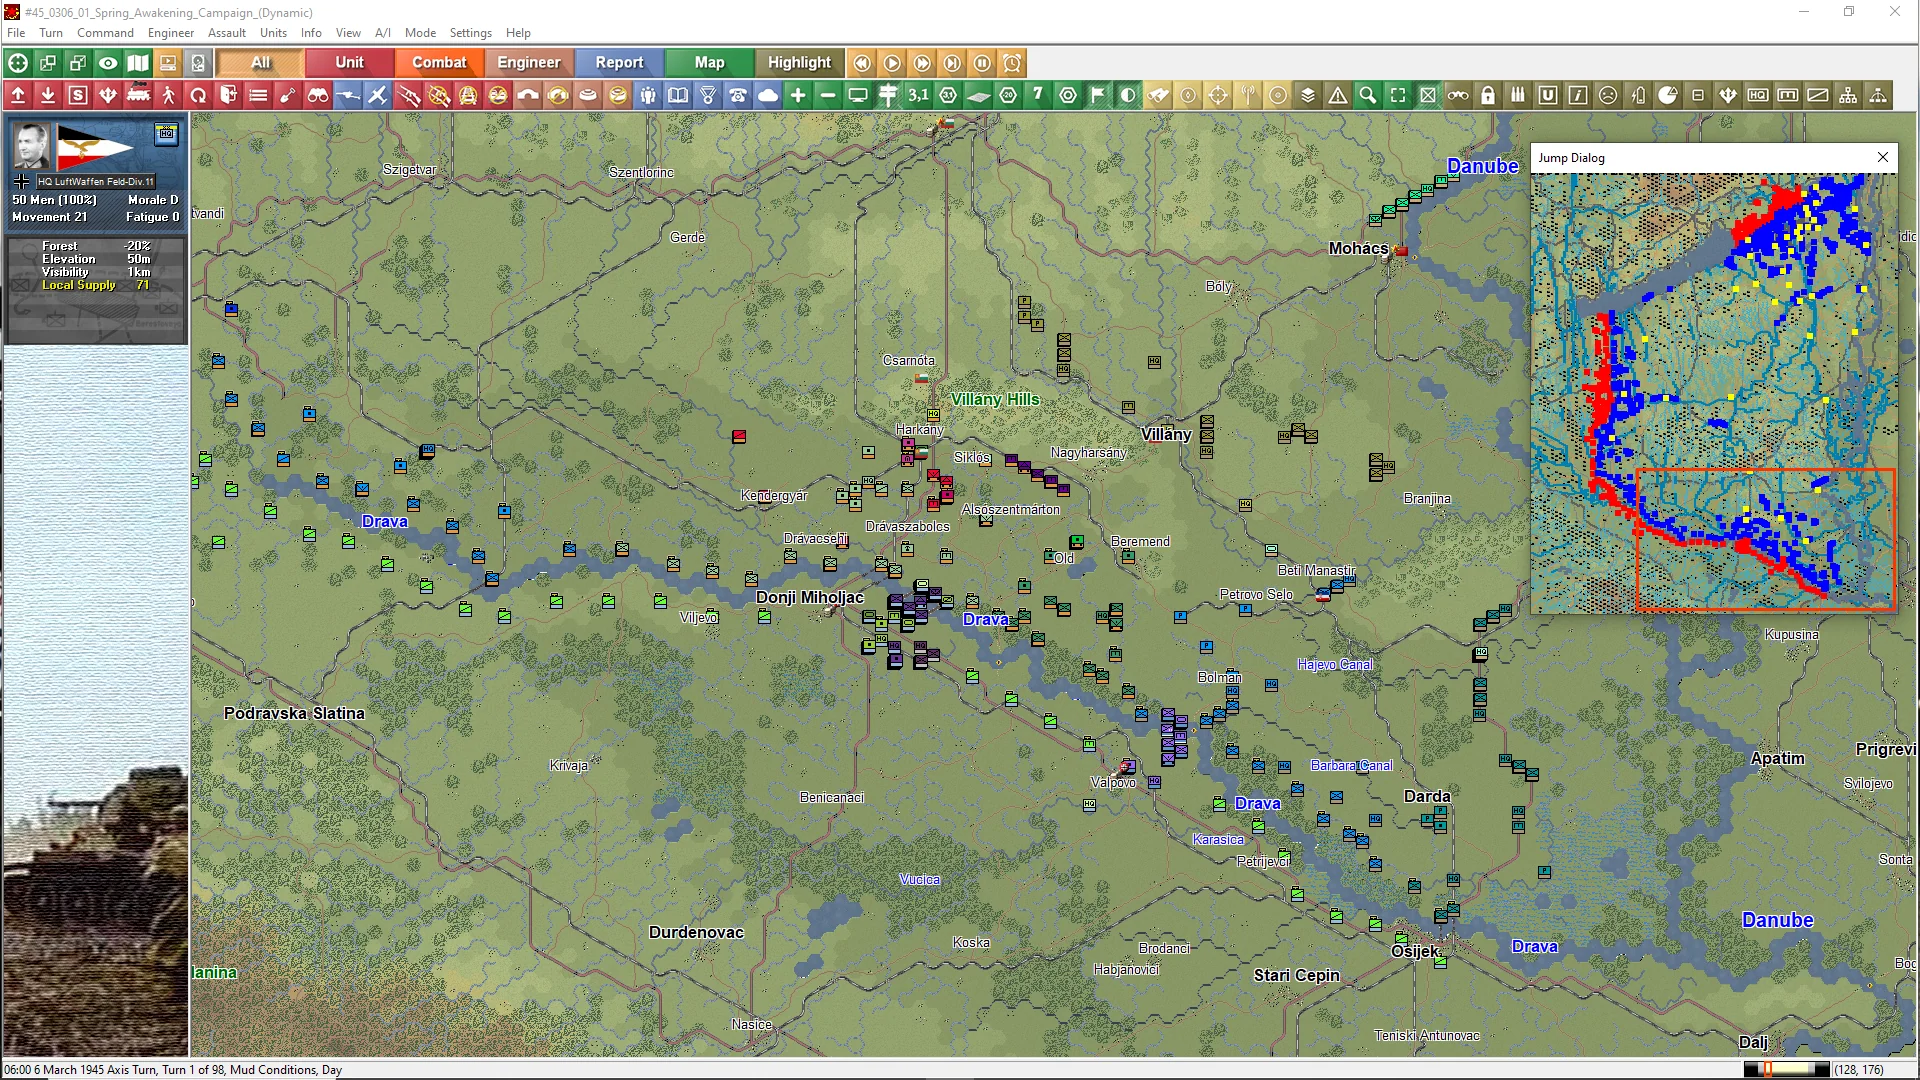
Task: Toggle the half-circle contrast shading icon
Action: (x=1128, y=95)
